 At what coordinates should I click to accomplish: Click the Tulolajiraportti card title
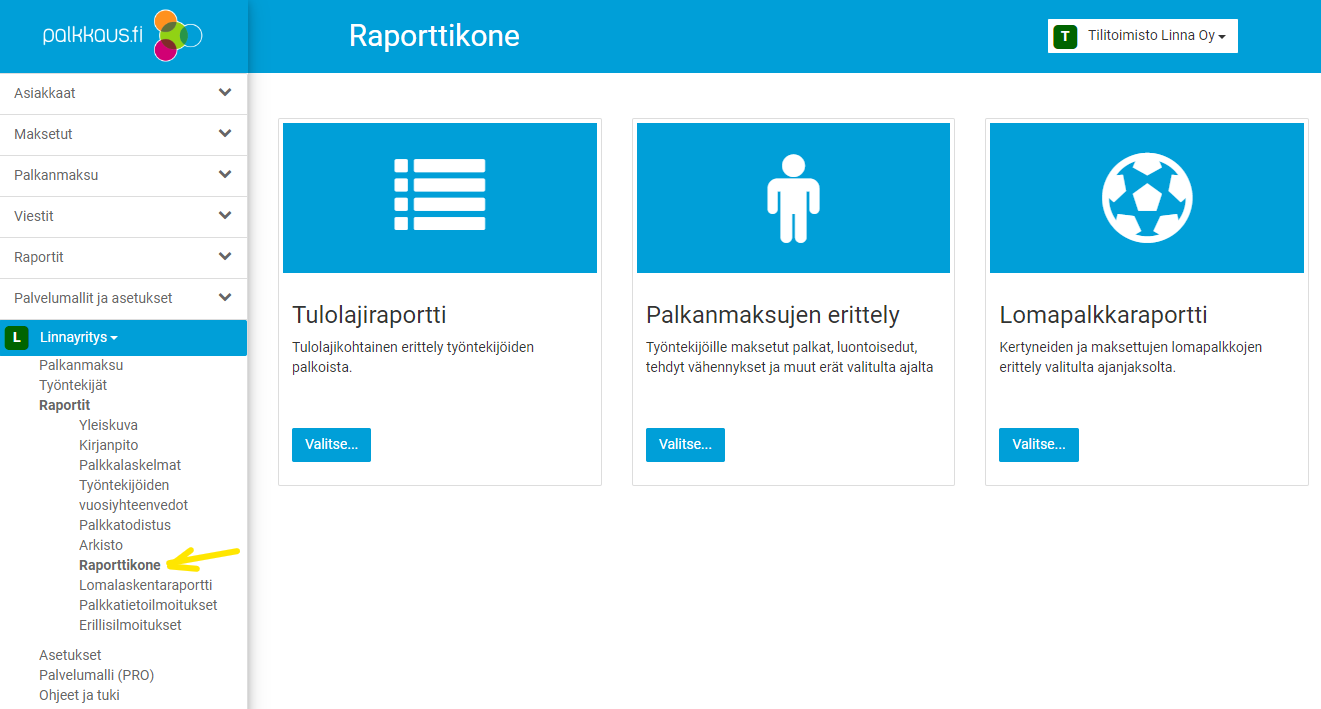click(x=369, y=315)
